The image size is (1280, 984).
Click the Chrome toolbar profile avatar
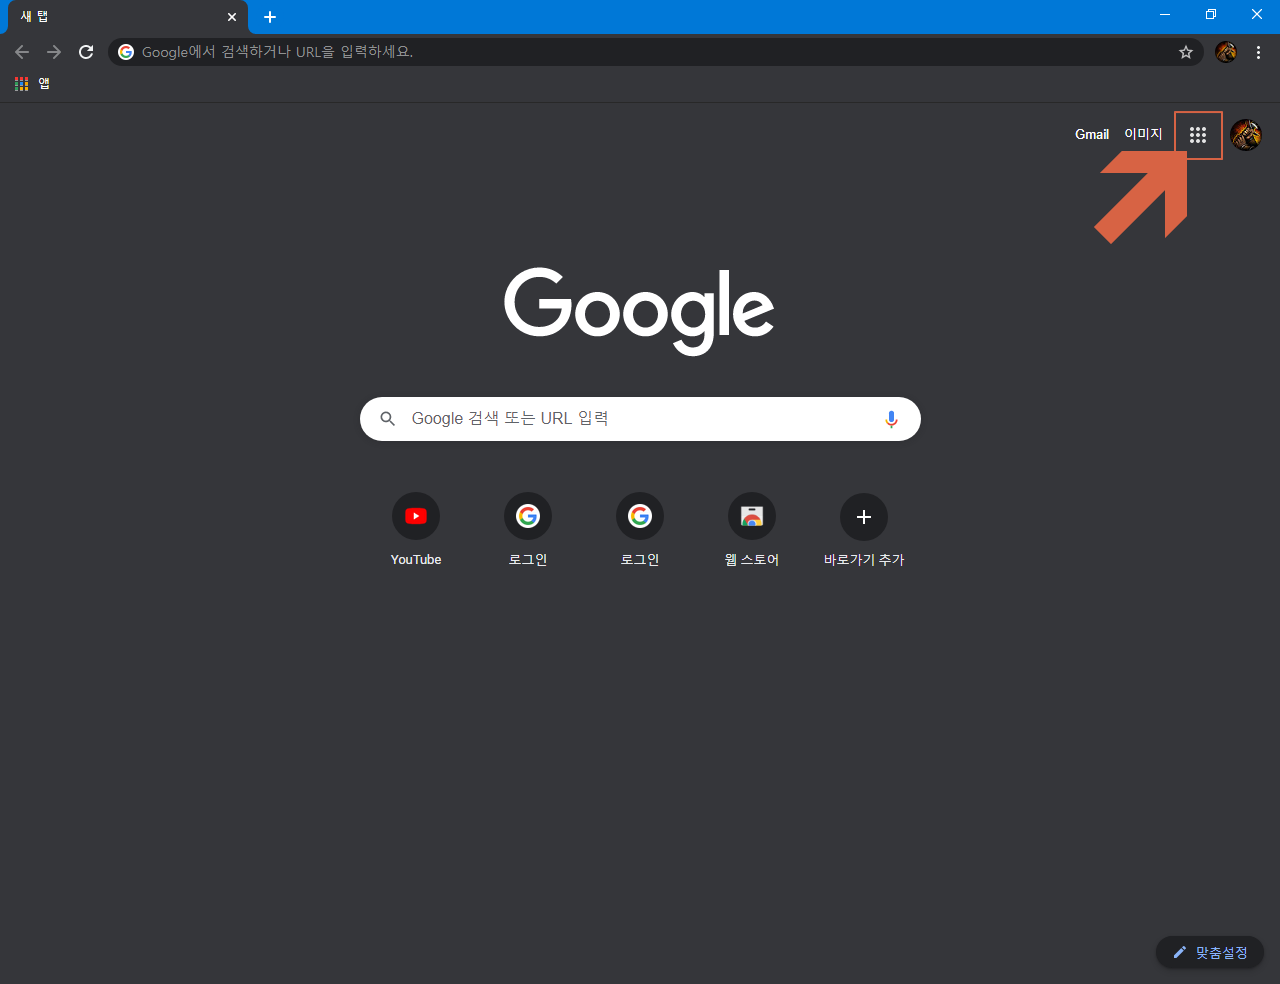pyautogui.click(x=1226, y=52)
